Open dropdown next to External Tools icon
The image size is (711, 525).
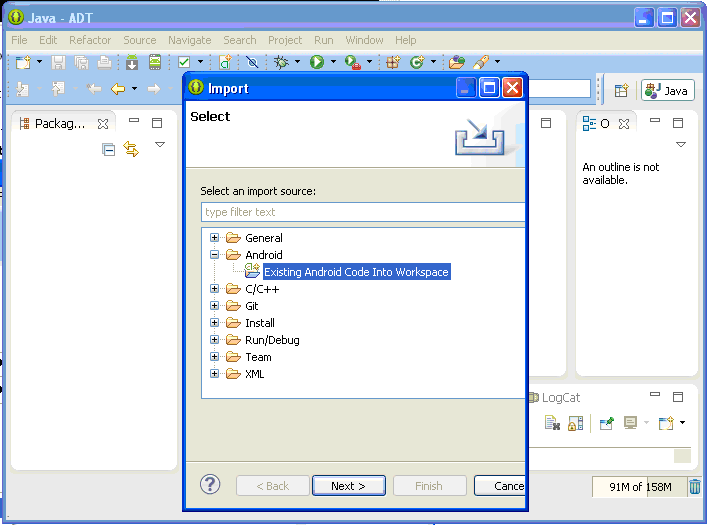point(370,62)
